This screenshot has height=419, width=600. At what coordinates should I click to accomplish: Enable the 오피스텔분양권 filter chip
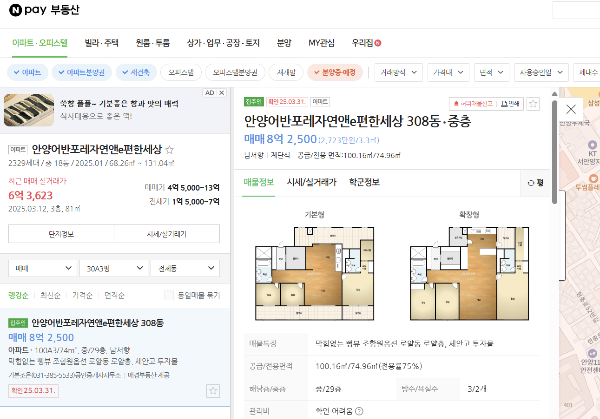click(x=235, y=72)
